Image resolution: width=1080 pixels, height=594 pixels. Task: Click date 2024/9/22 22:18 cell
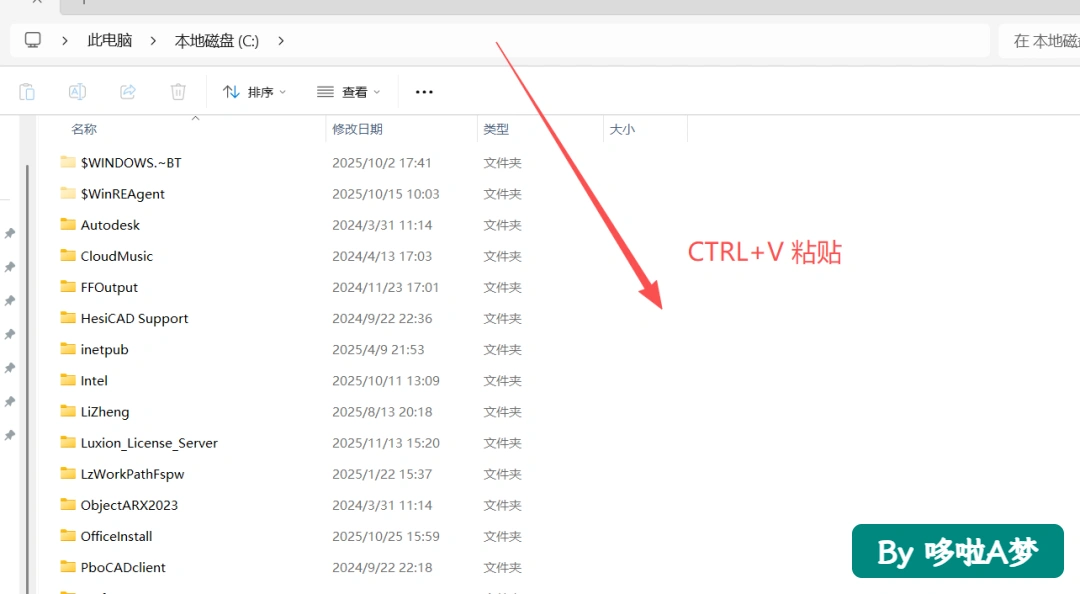point(382,567)
